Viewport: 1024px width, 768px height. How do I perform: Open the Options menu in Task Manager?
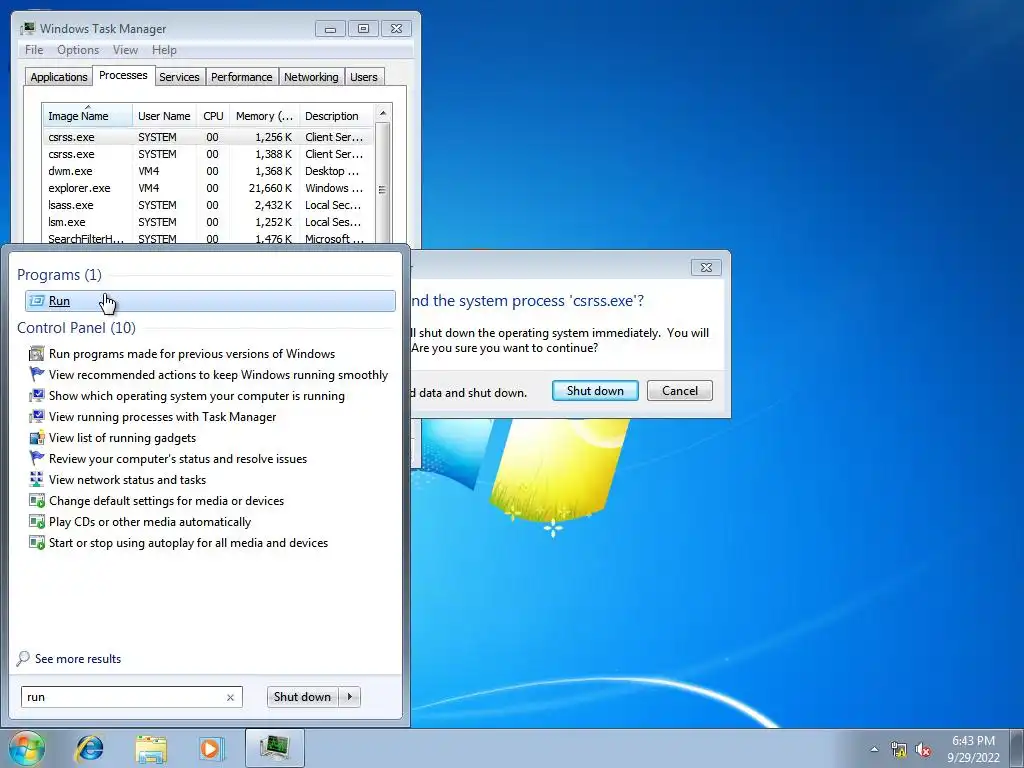coord(78,50)
